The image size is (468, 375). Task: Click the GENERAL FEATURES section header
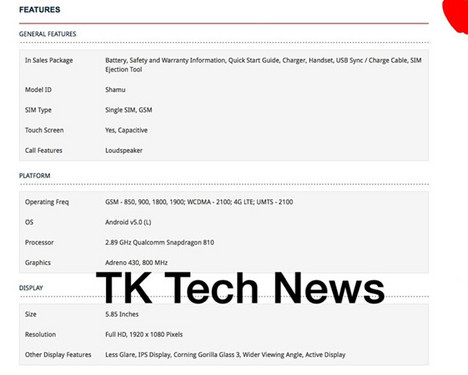coord(48,34)
